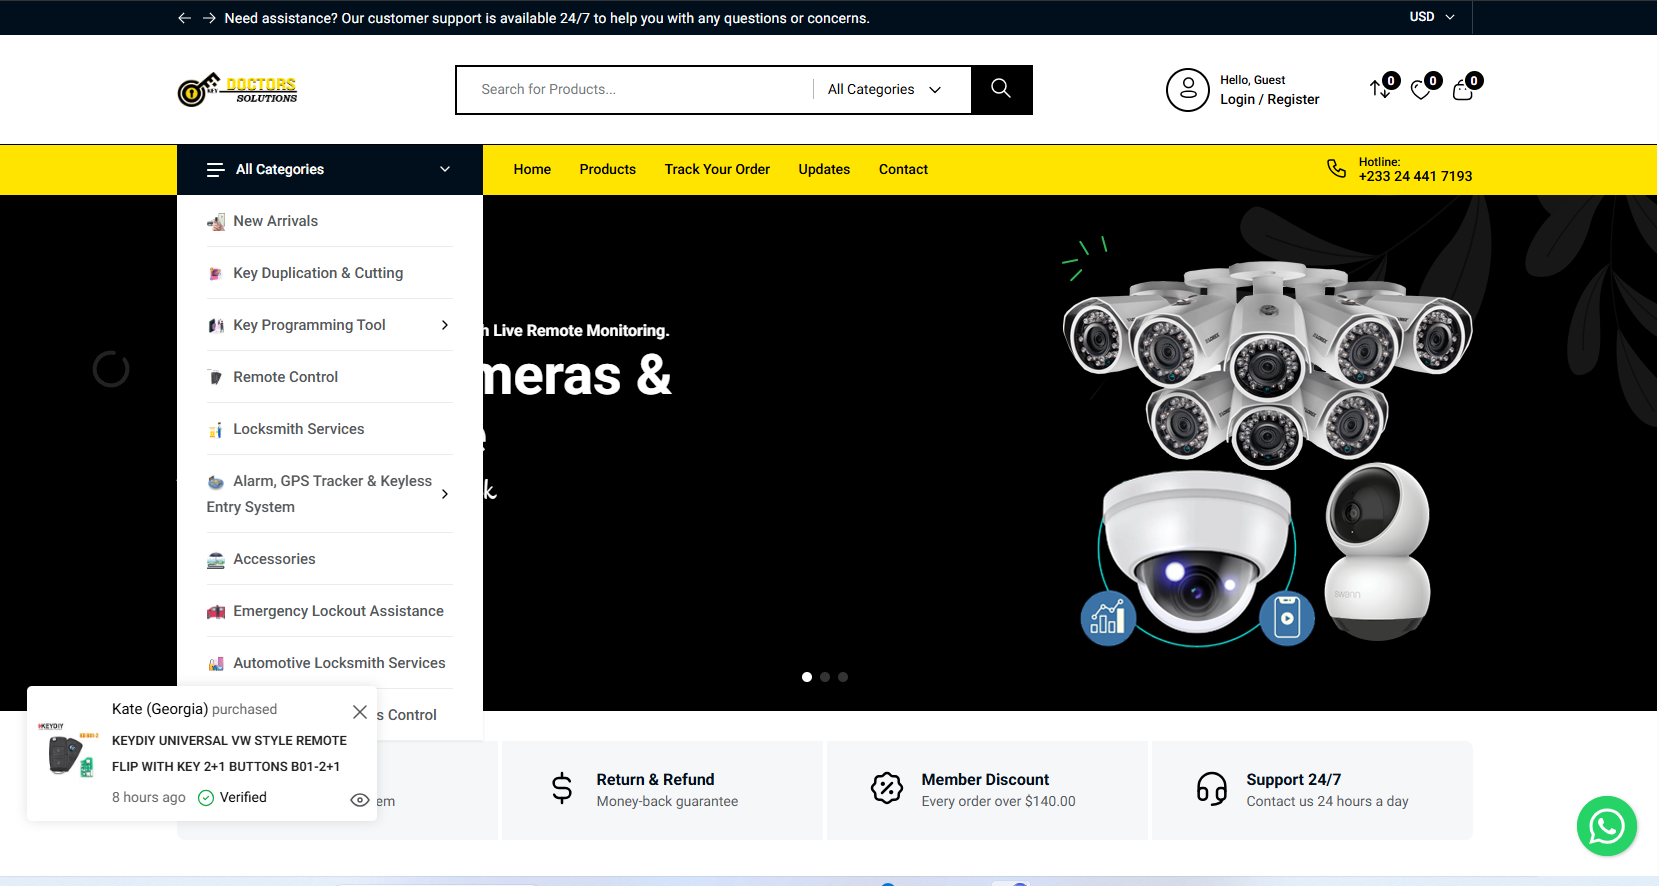
Task: Click the Support 24/7 heading
Action: tap(1293, 779)
